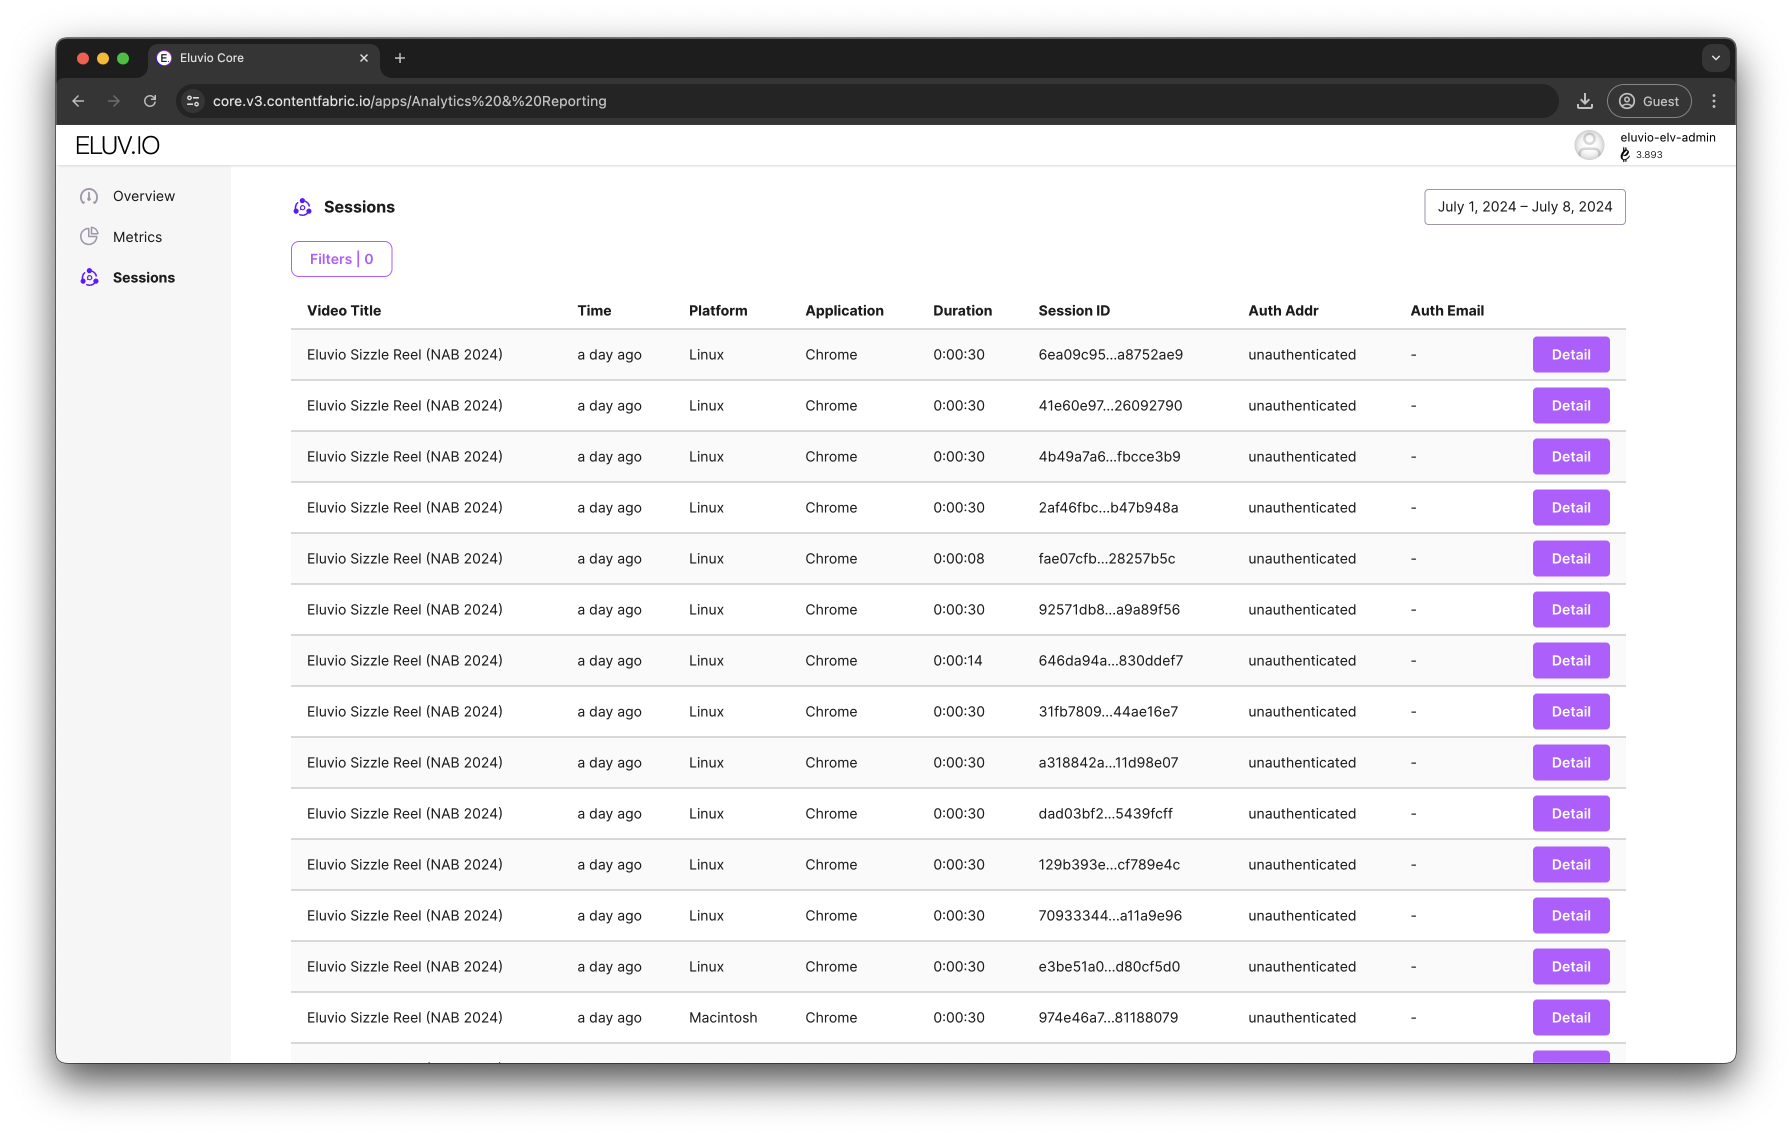The height and width of the screenshot is (1137, 1792).
Task: Click the Video Title column header
Action: point(344,311)
